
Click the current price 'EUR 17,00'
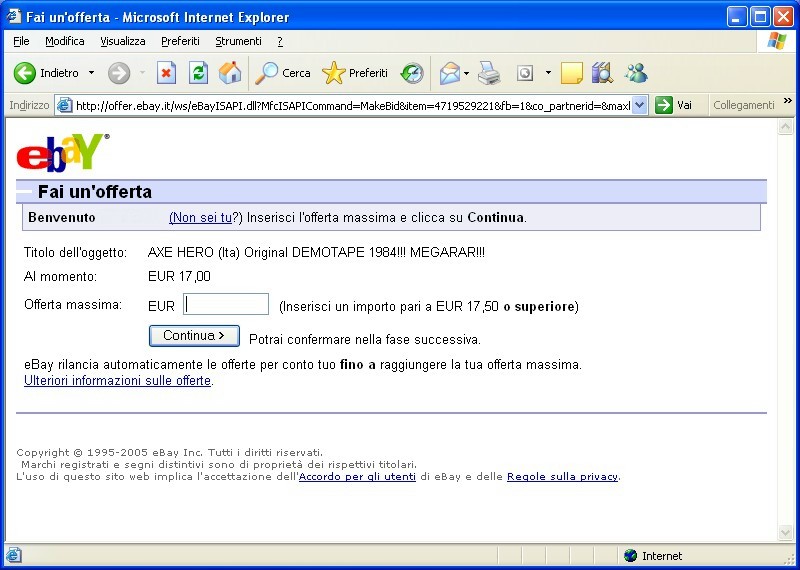point(179,277)
